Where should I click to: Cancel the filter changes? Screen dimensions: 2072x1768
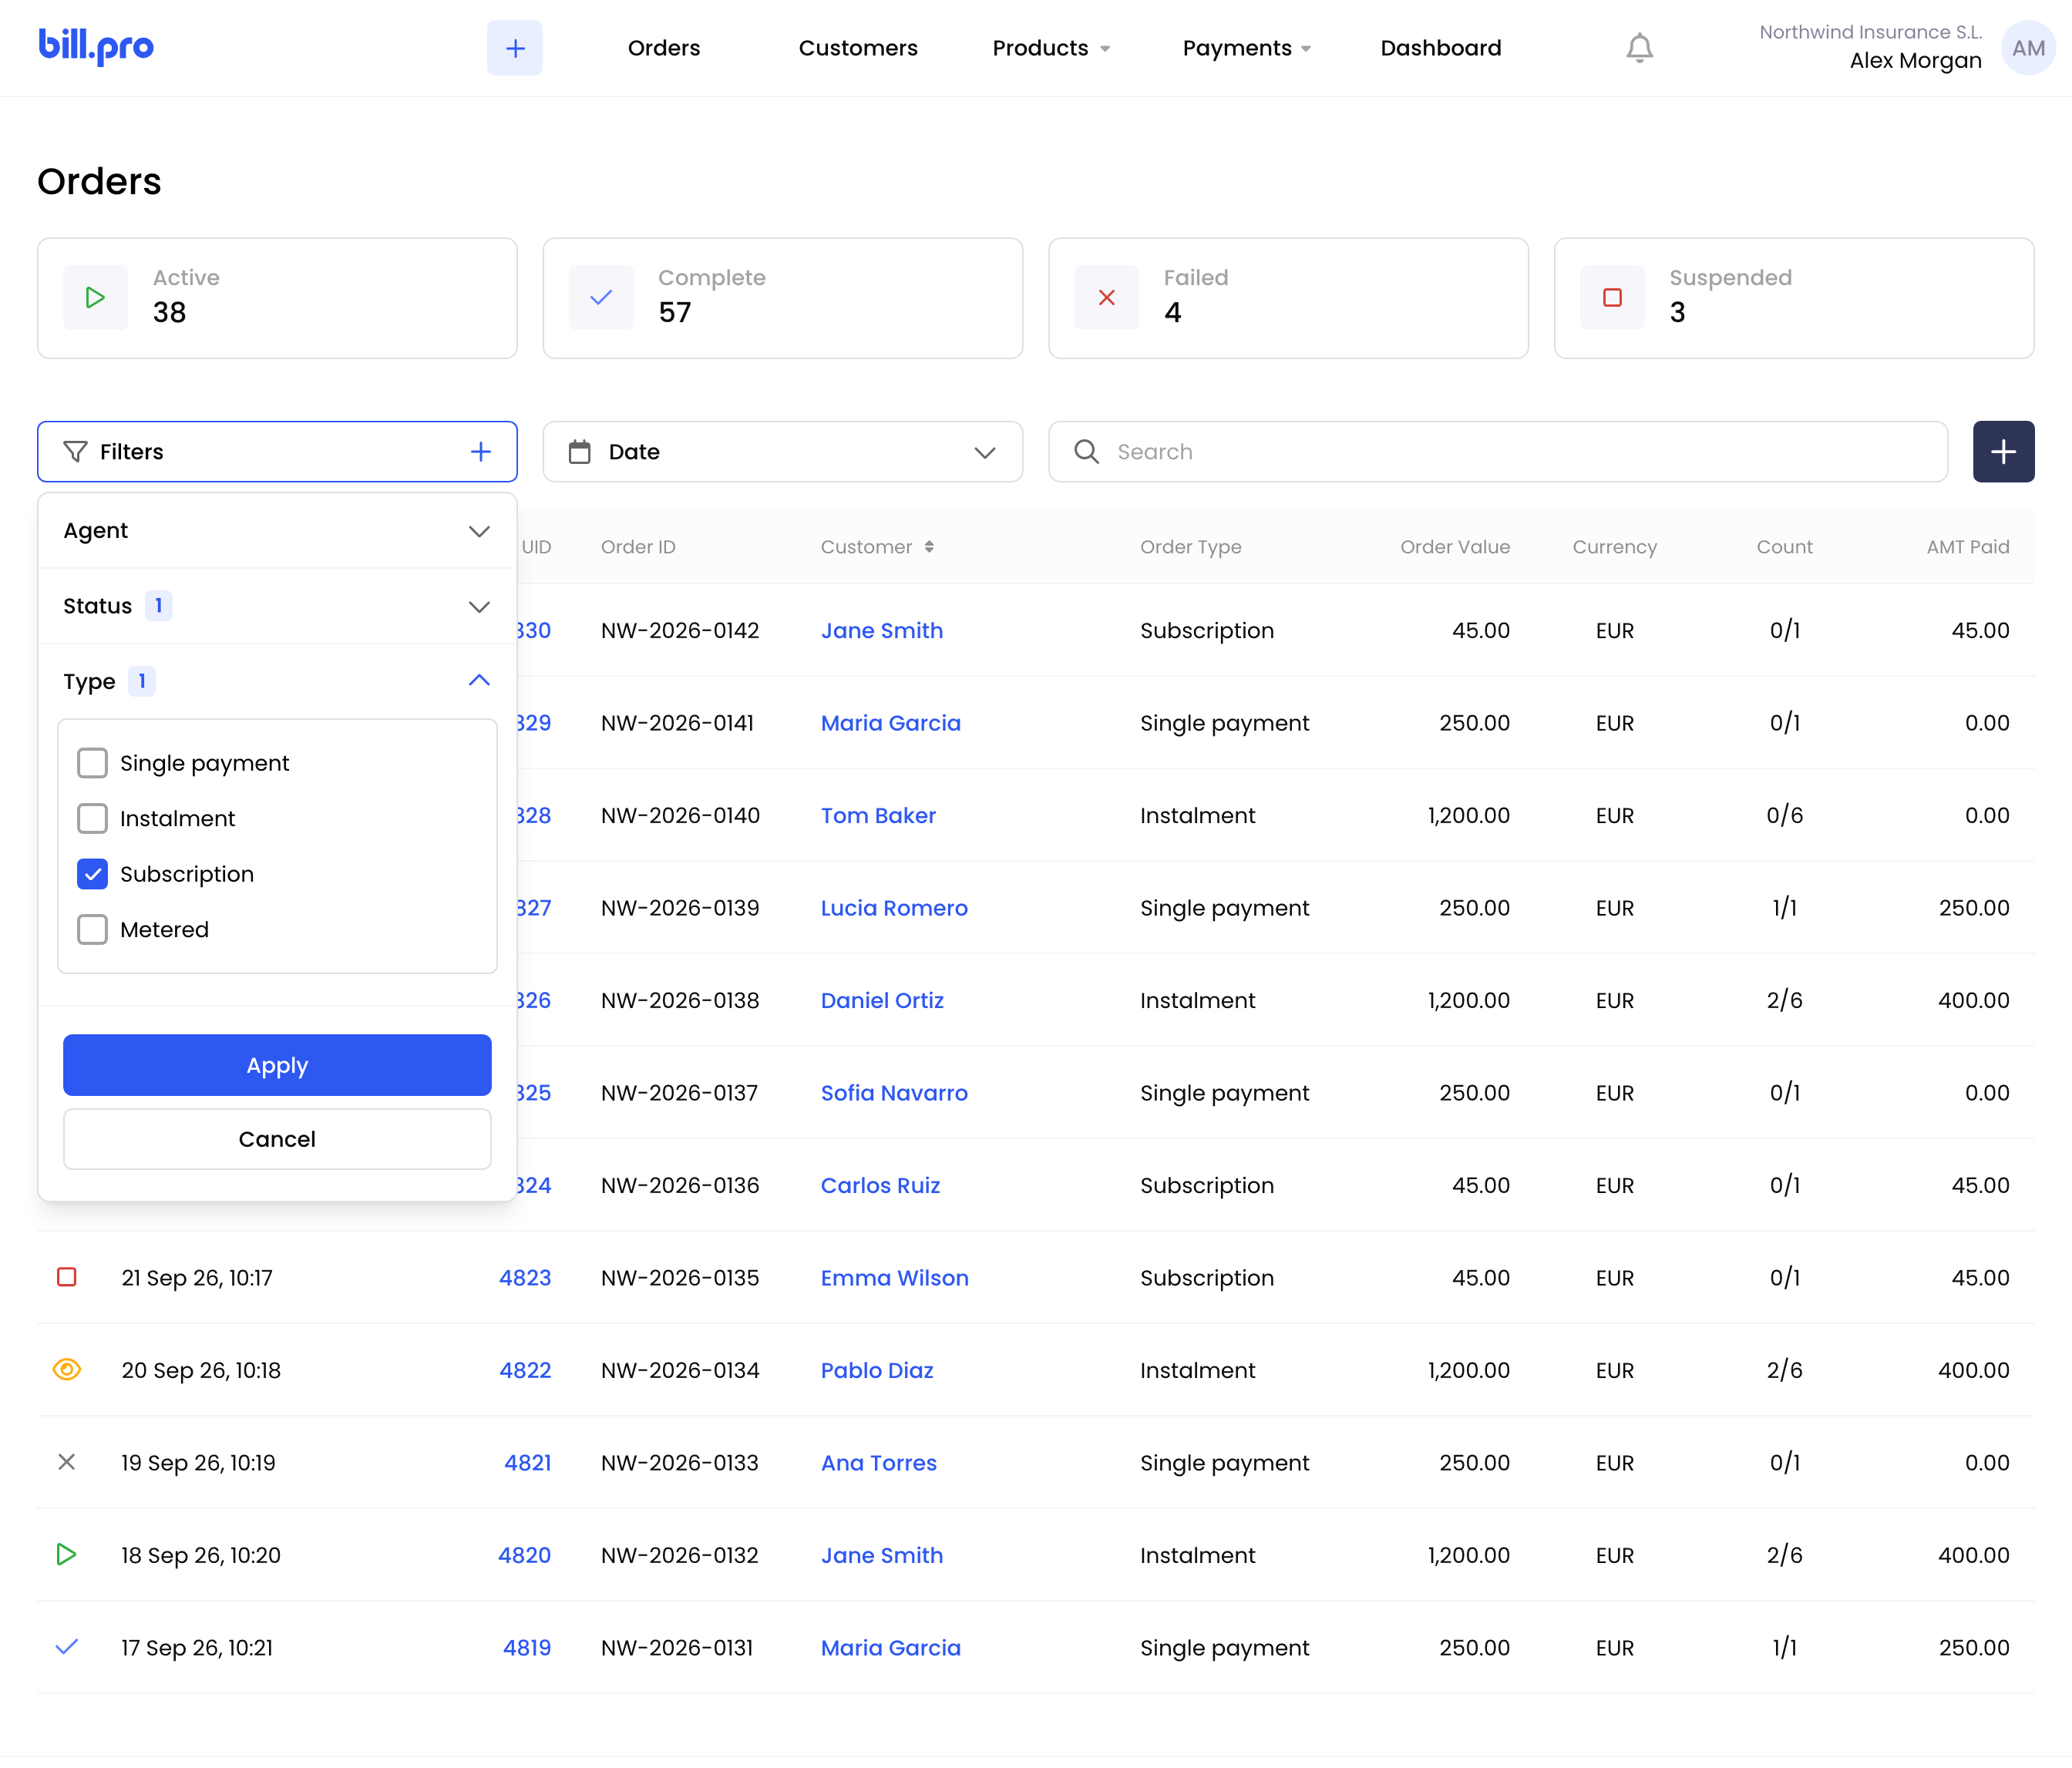(277, 1140)
